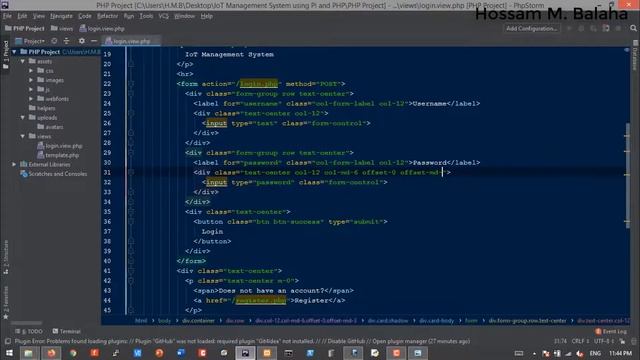This screenshot has width=640, height=360.
Task: Select the login.view.php editor tab
Action: pyautogui.click(x=131, y=41)
